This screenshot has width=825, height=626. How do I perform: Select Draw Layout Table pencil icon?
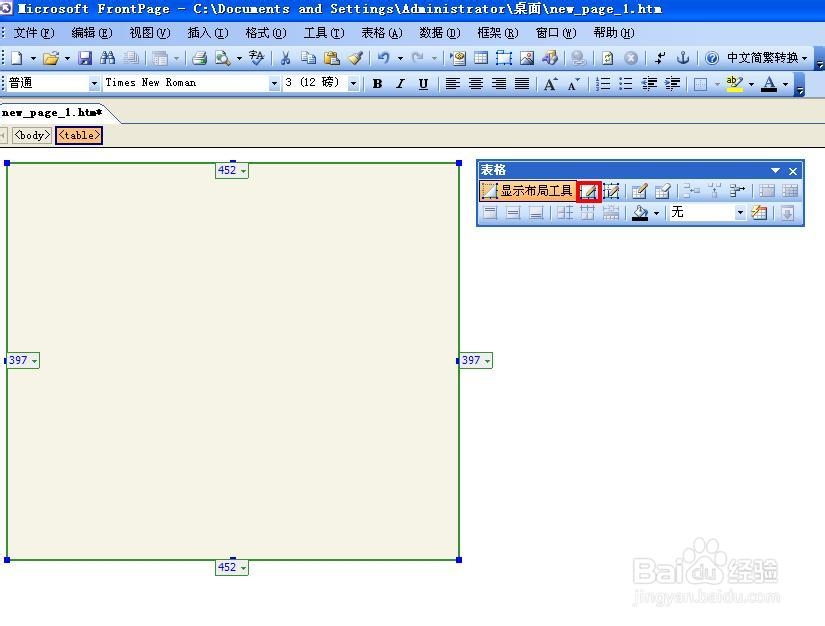(x=589, y=191)
